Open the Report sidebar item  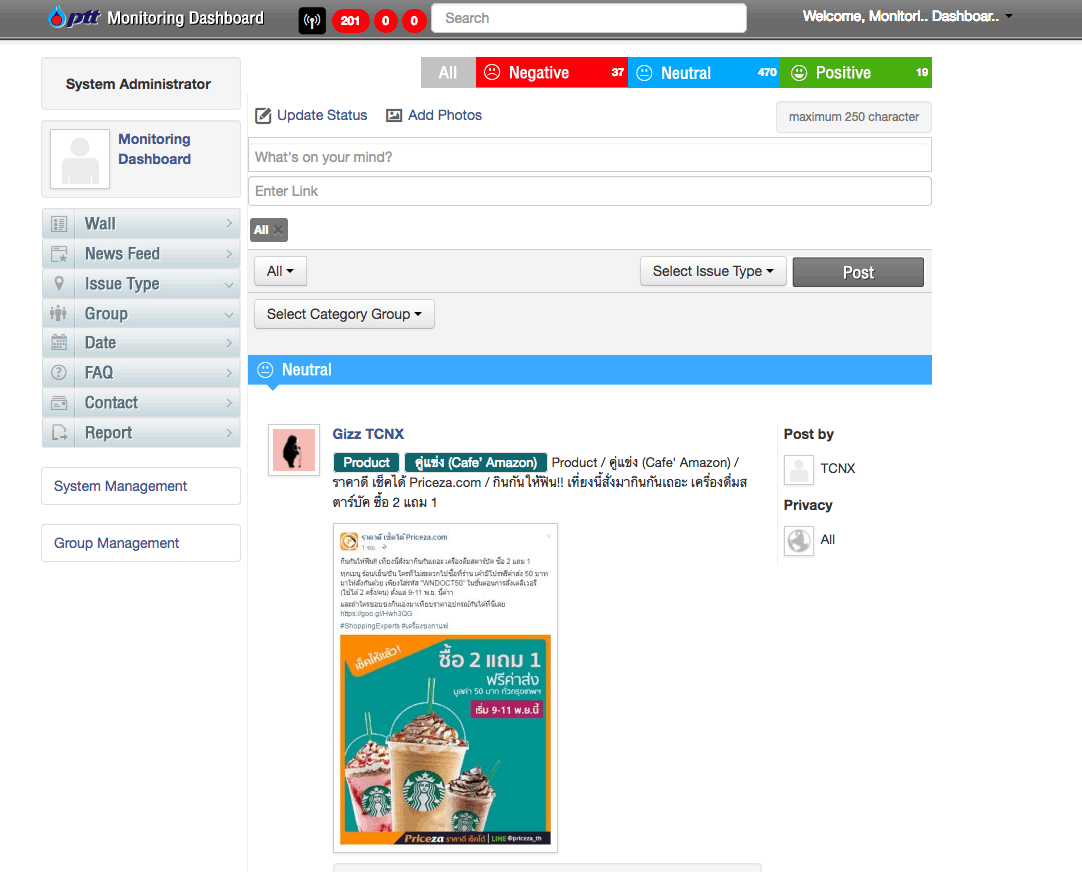pyautogui.click(x=141, y=433)
